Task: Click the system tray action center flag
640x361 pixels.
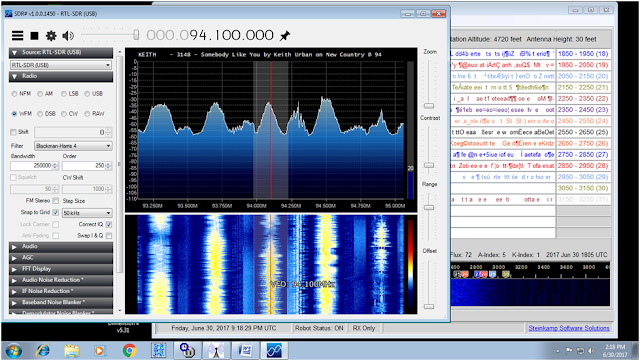Action: pos(569,351)
